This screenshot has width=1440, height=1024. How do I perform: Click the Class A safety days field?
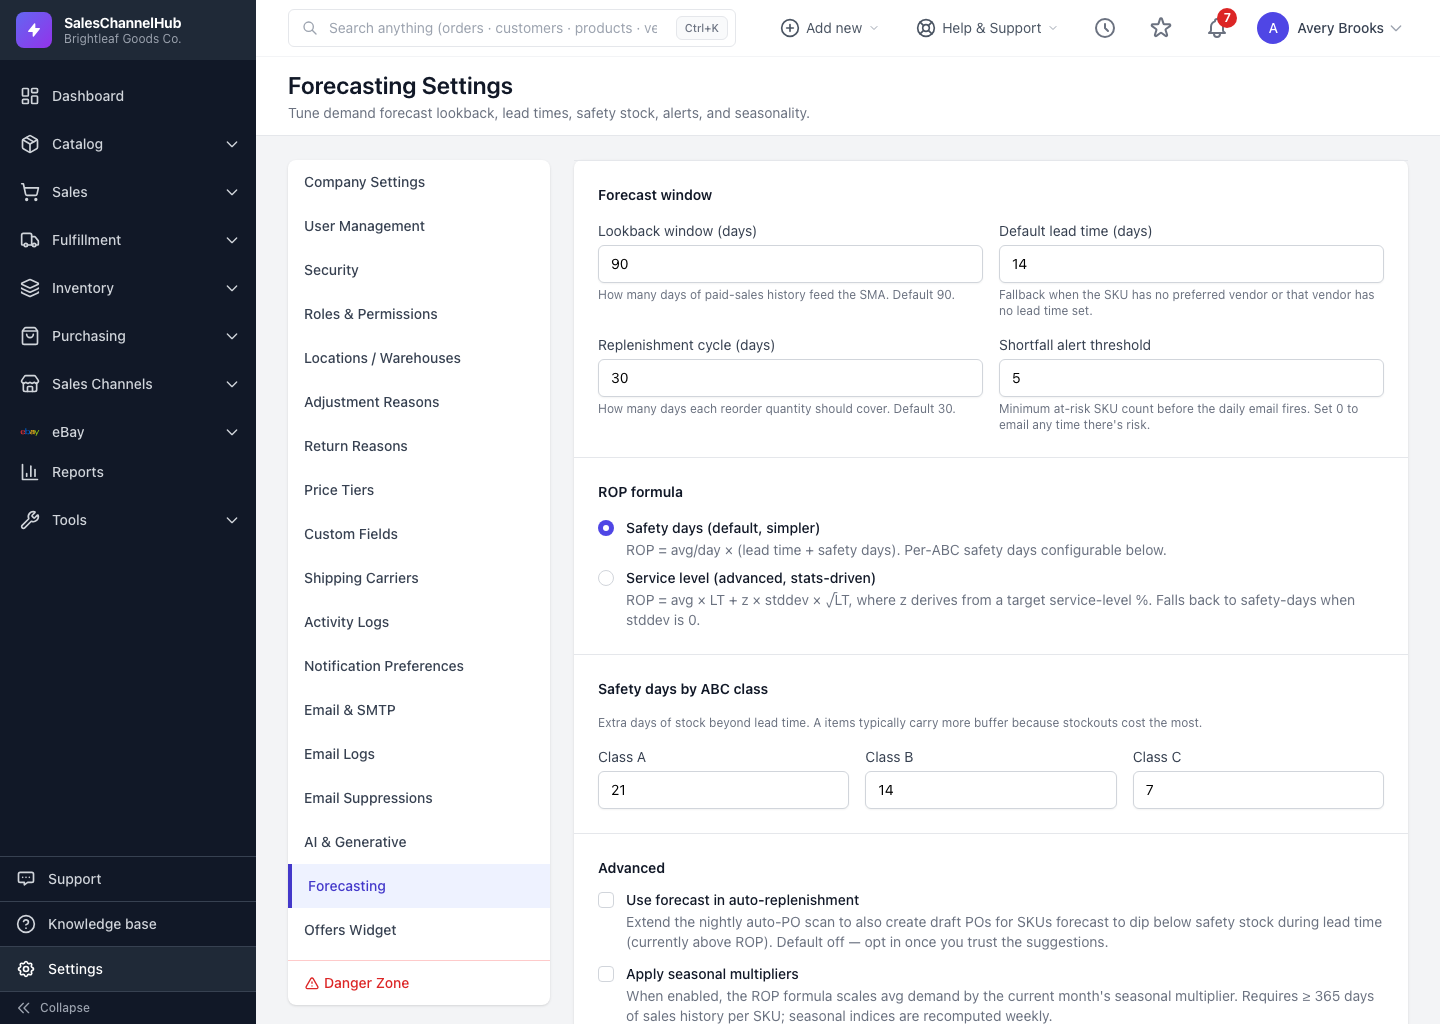point(723,790)
